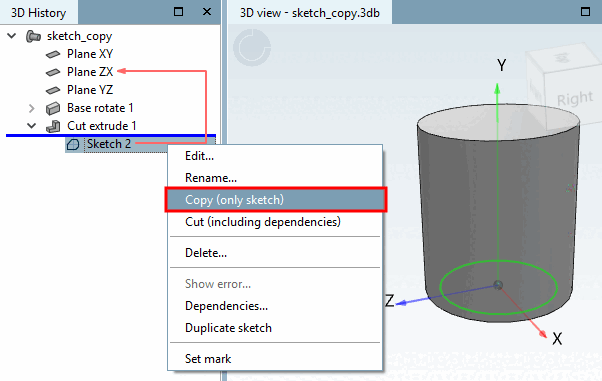This screenshot has height=381, width=602.
Task: Click the Plane YZ icon
Action: coord(53,90)
